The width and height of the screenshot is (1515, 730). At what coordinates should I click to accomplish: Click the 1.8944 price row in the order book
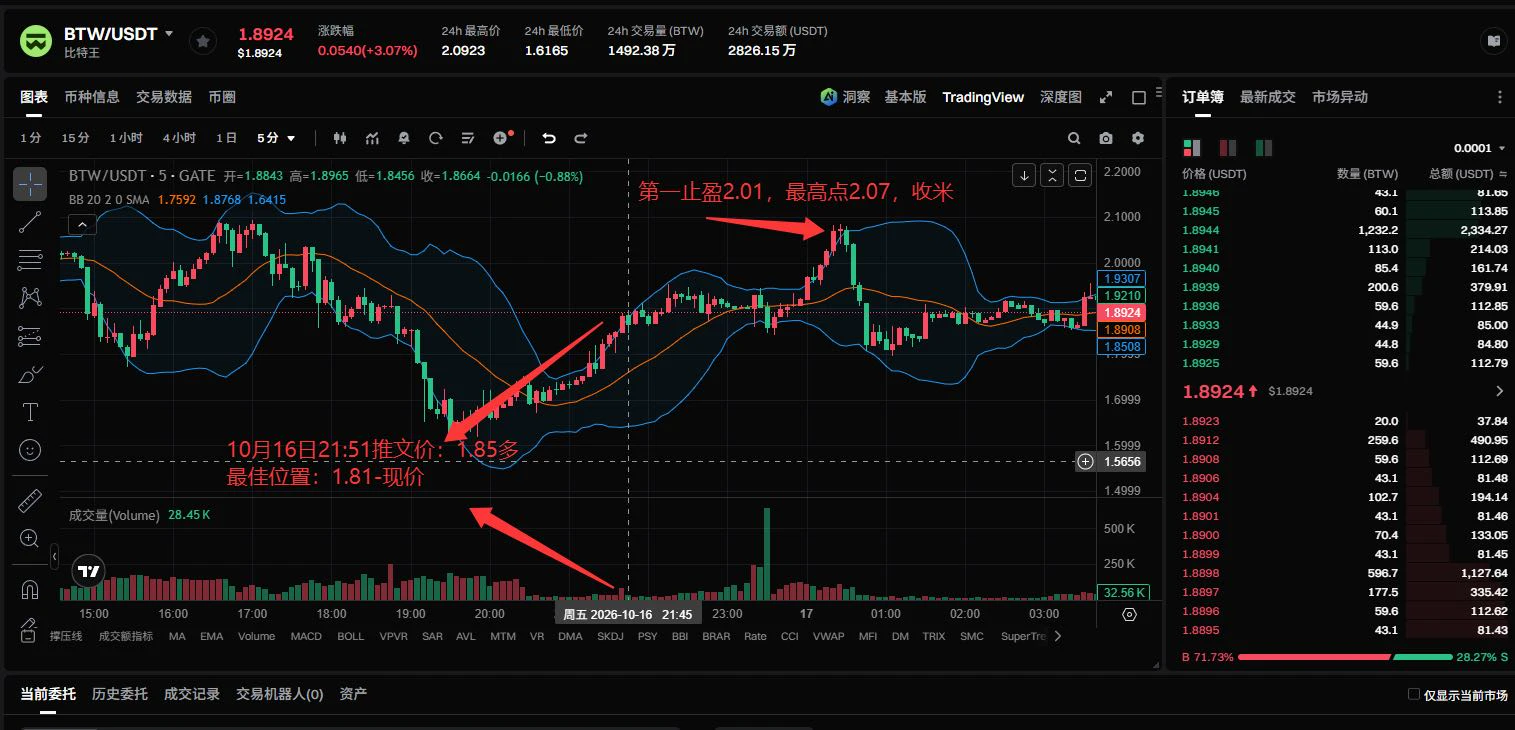1345,230
